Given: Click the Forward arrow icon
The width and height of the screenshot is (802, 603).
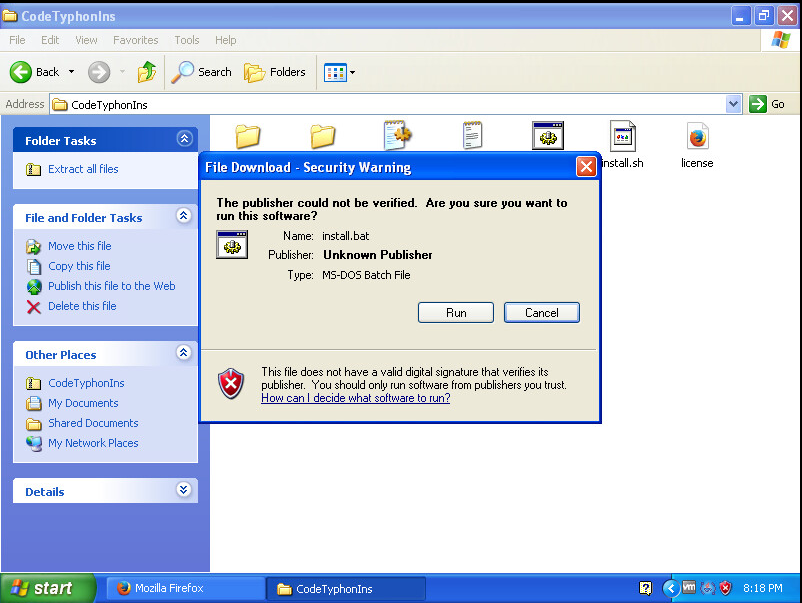Looking at the screenshot, I should pyautogui.click(x=99, y=72).
